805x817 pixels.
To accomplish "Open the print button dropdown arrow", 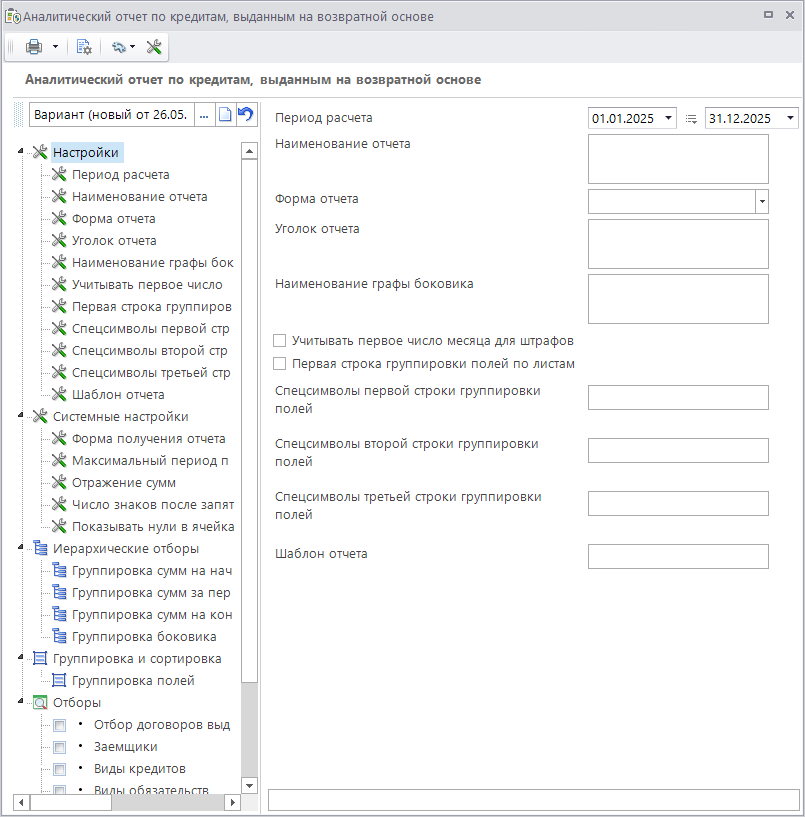I will [x=55, y=47].
